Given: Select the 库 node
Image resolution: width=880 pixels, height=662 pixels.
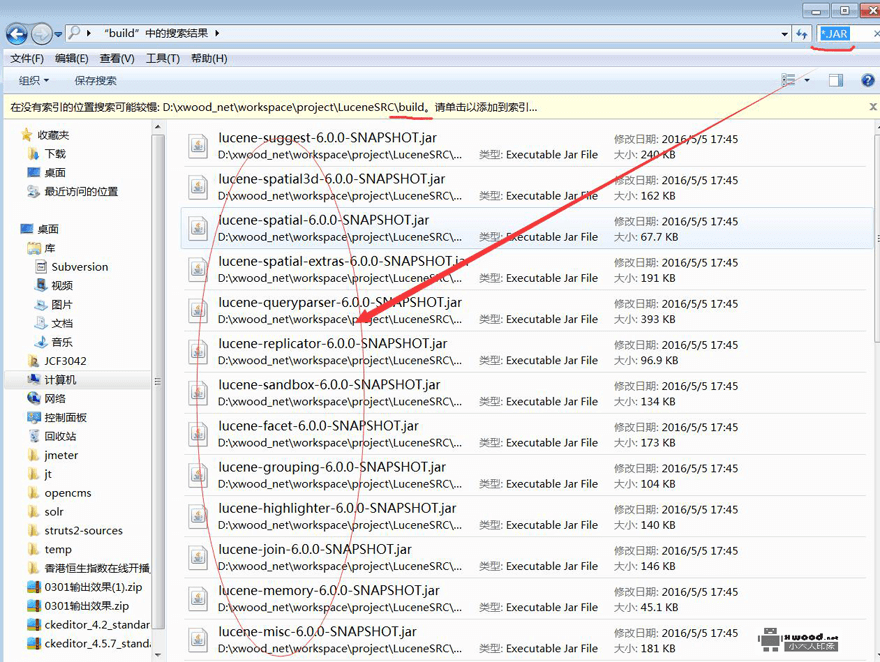Looking at the screenshot, I should click(42, 248).
